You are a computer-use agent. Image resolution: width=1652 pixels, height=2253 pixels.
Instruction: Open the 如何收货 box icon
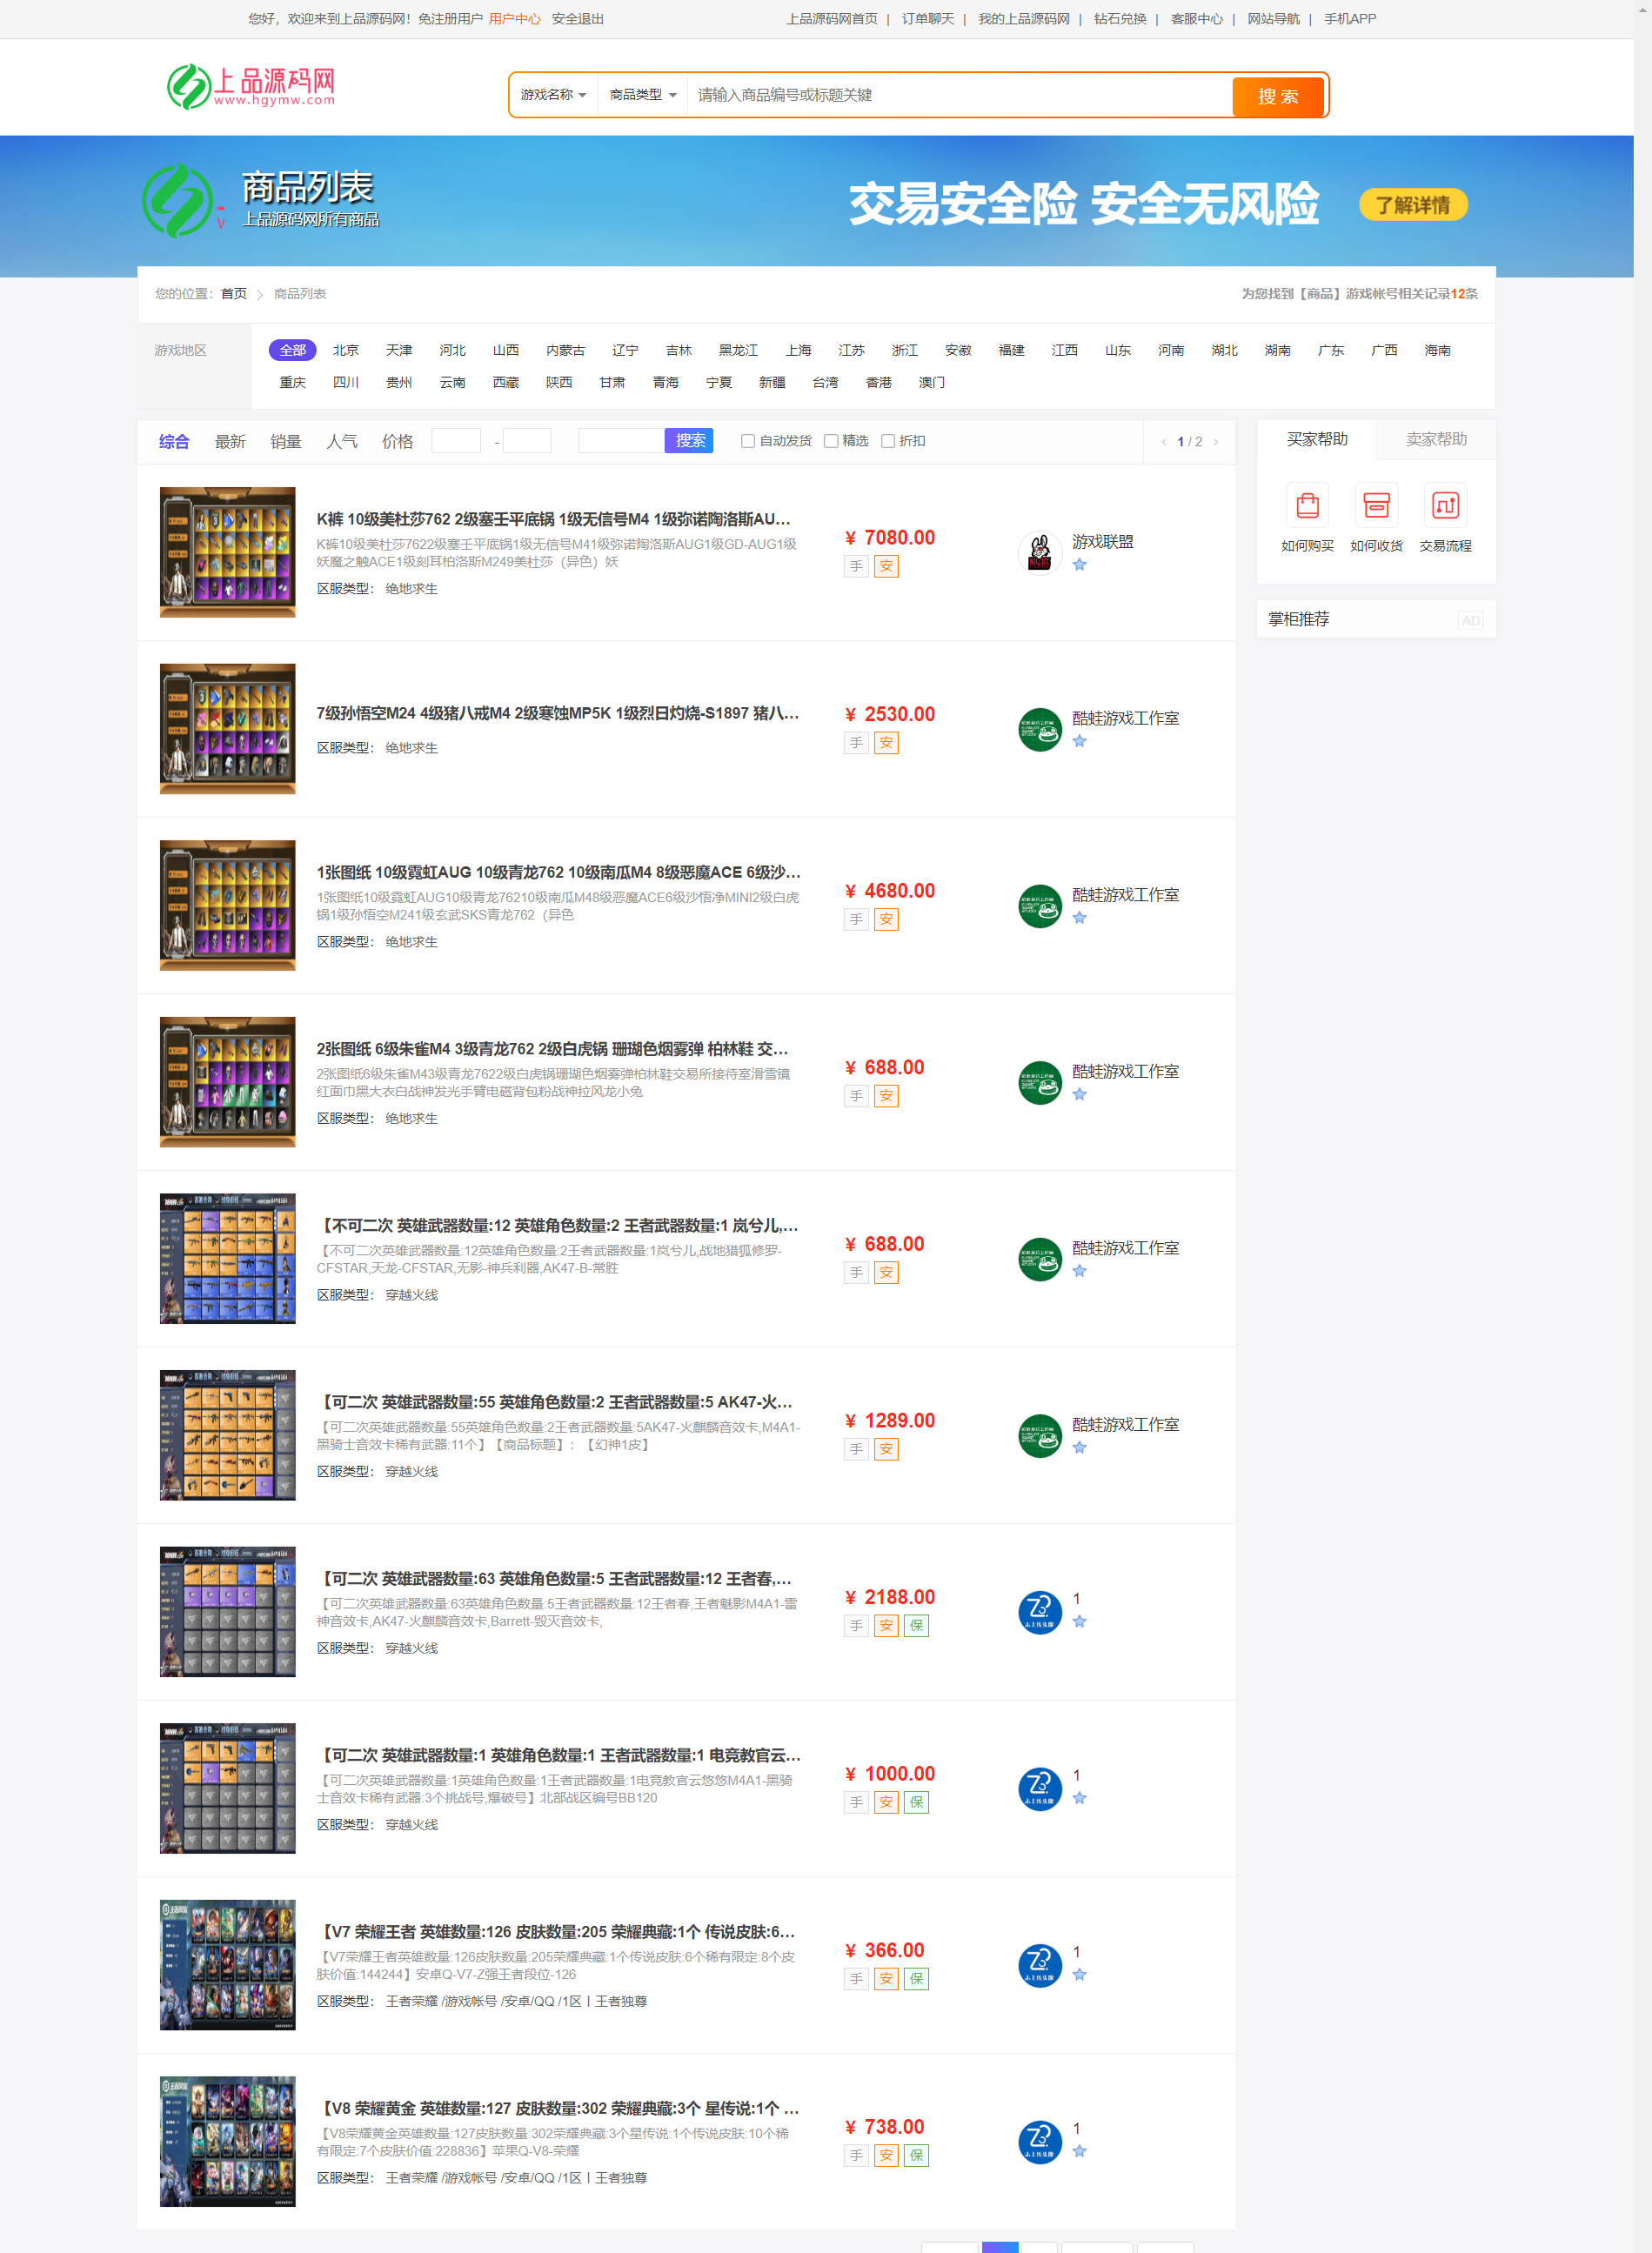pos(1376,505)
